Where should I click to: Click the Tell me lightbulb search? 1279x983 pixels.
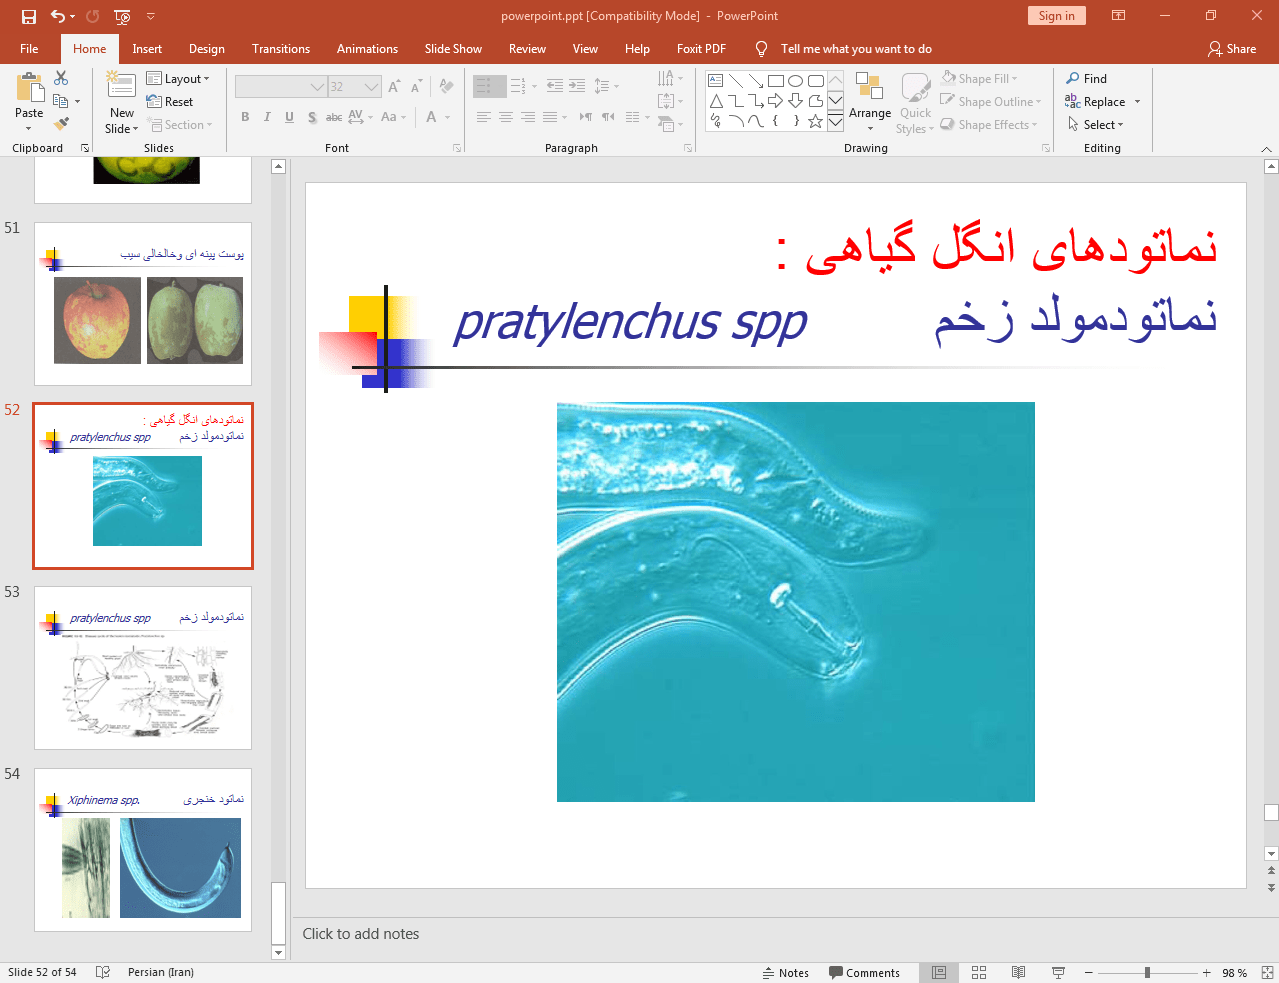762,49
